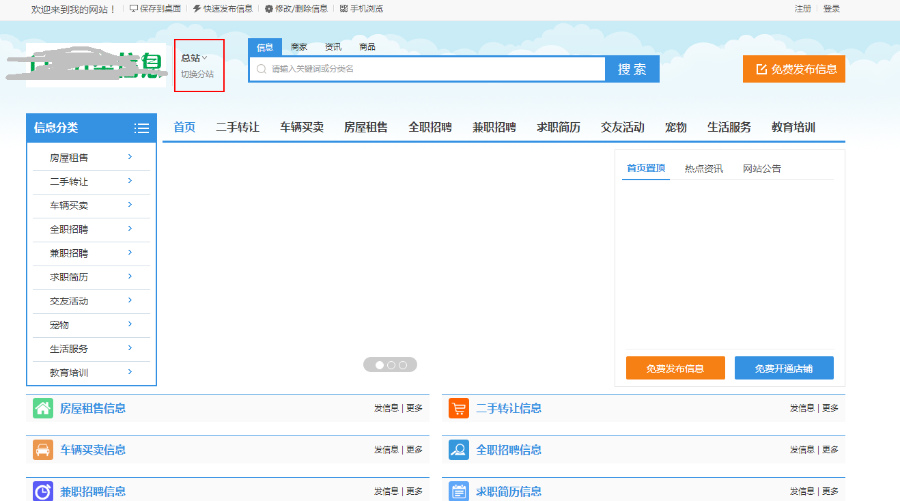Image resolution: width=900 pixels, height=501 pixels.
Task: Expand 教育培训 category in sidebar
Action: [x=91, y=372]
